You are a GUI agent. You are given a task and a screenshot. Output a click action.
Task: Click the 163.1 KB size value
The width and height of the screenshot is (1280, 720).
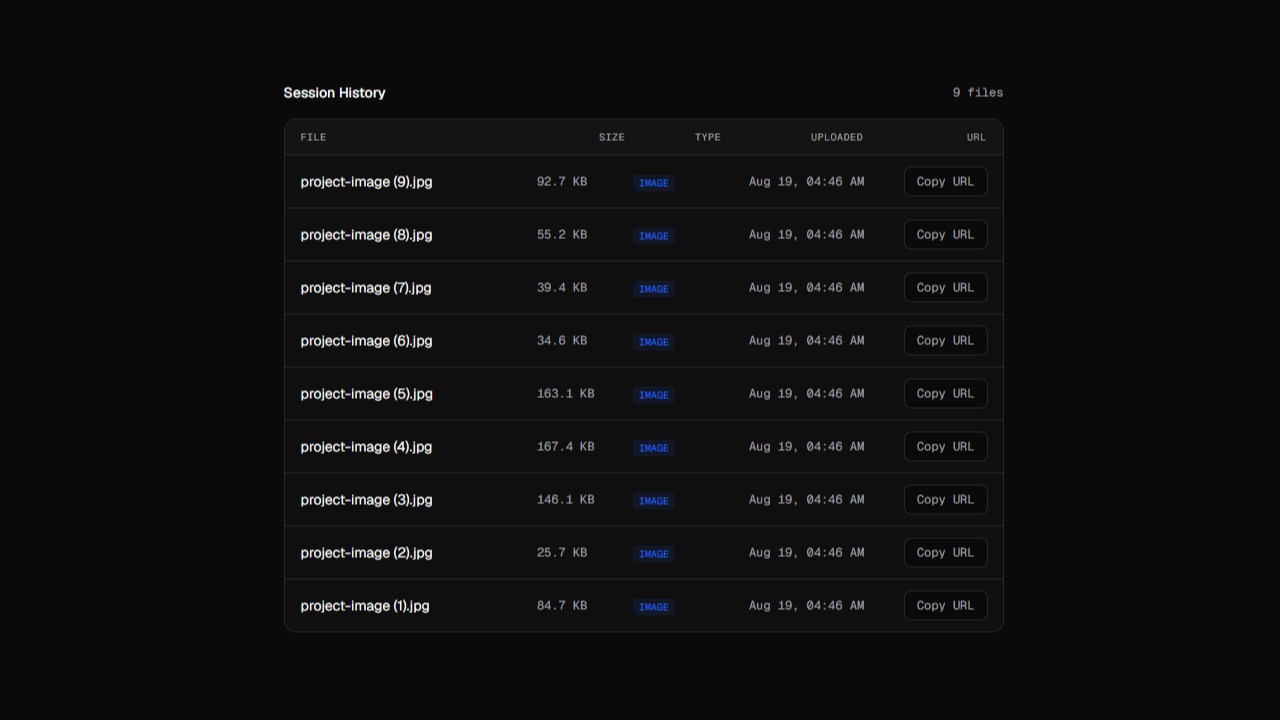tap(566, 394)
